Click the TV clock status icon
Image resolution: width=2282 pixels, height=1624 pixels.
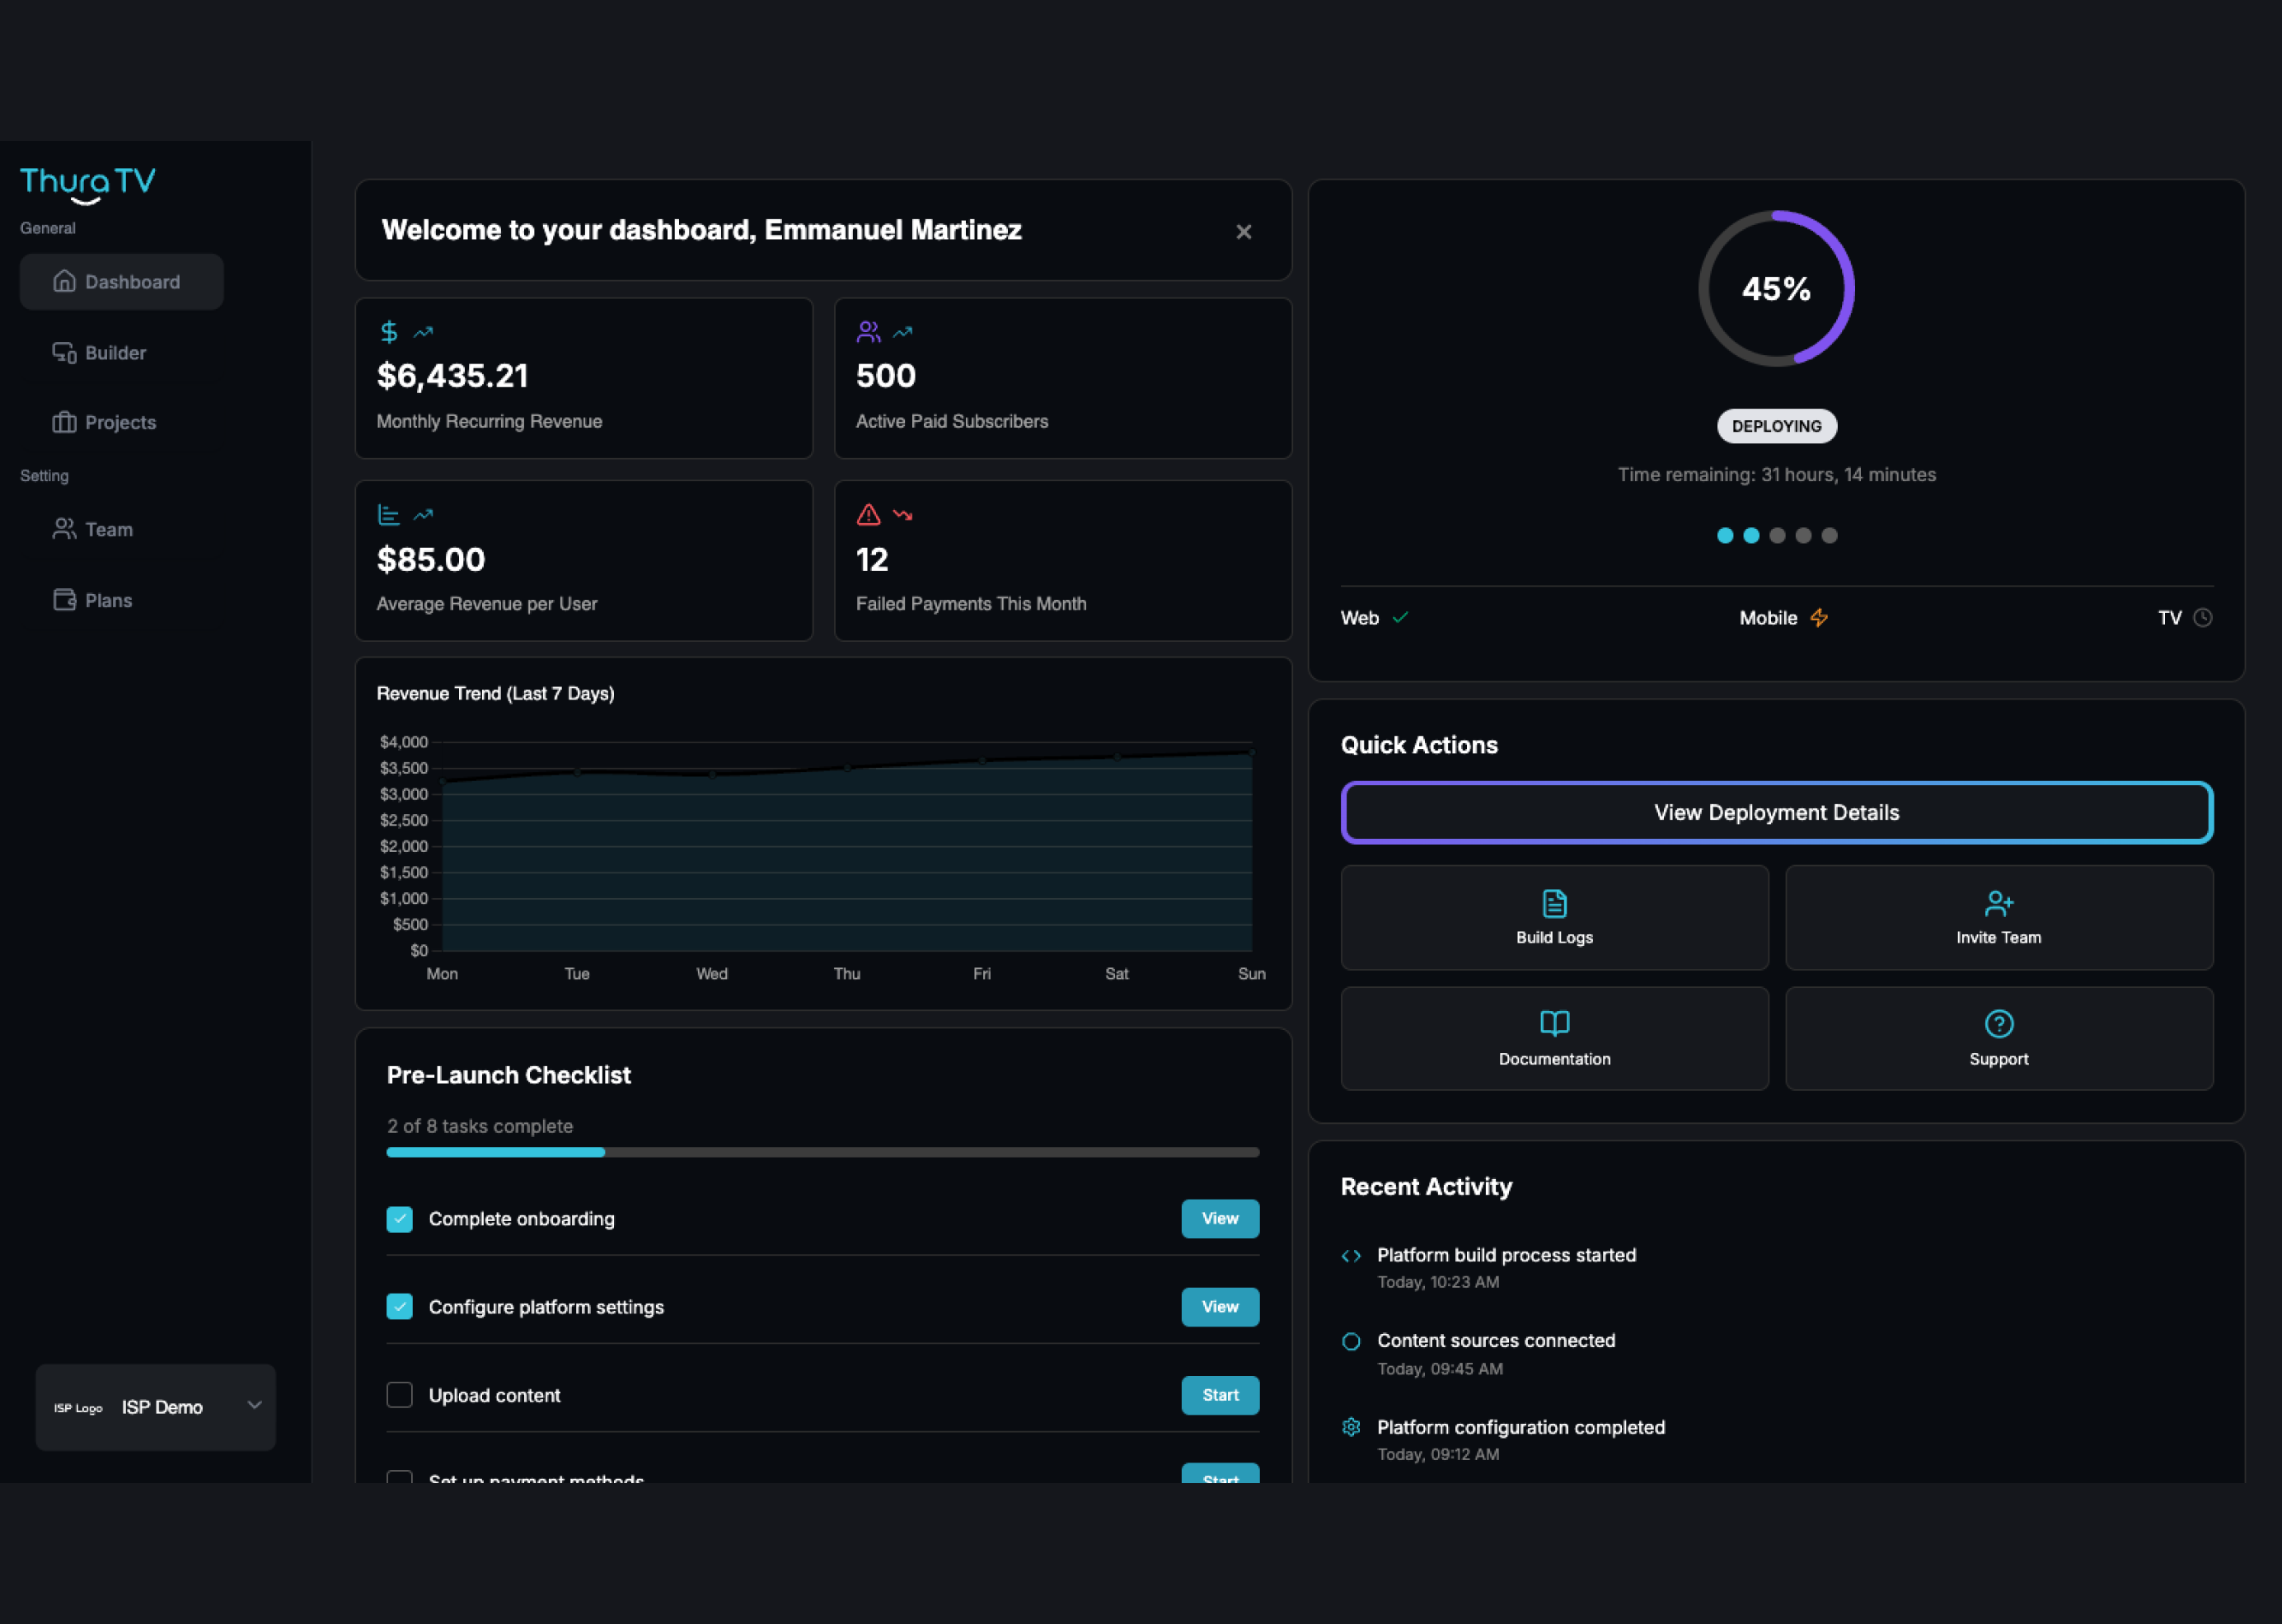(x=2202, y=618)
